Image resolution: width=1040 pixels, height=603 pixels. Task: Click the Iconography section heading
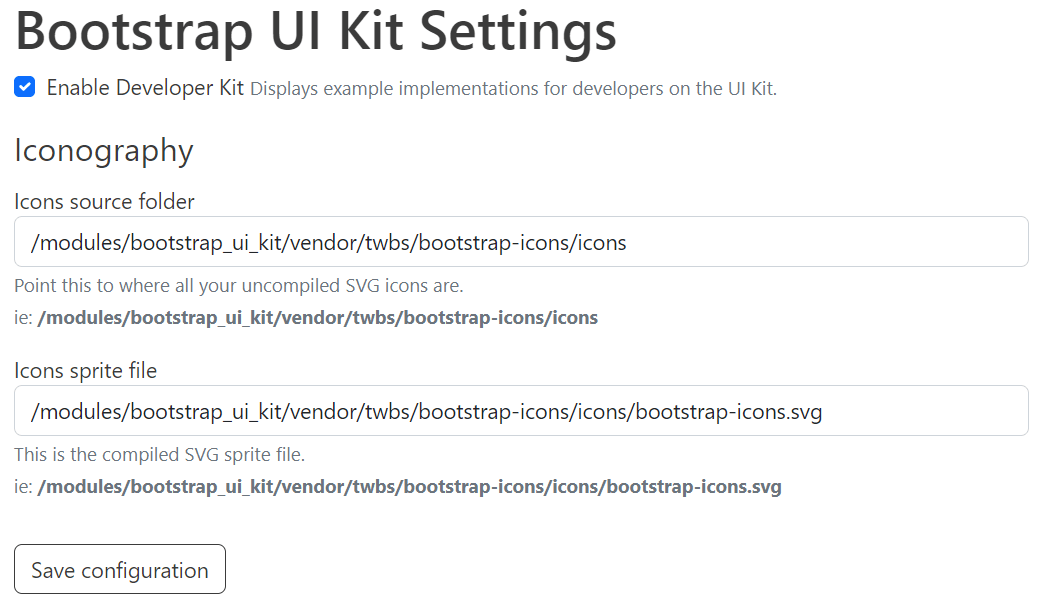pyautogui.click(x=103, y=152)
